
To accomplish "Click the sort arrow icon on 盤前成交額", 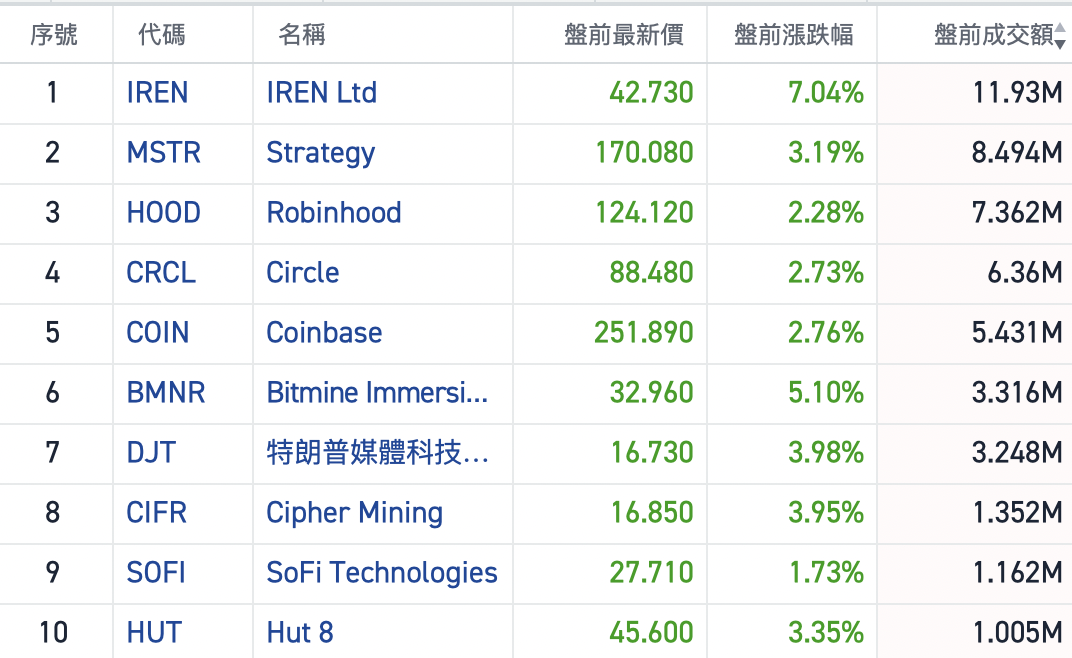I will click(1060, 38).
